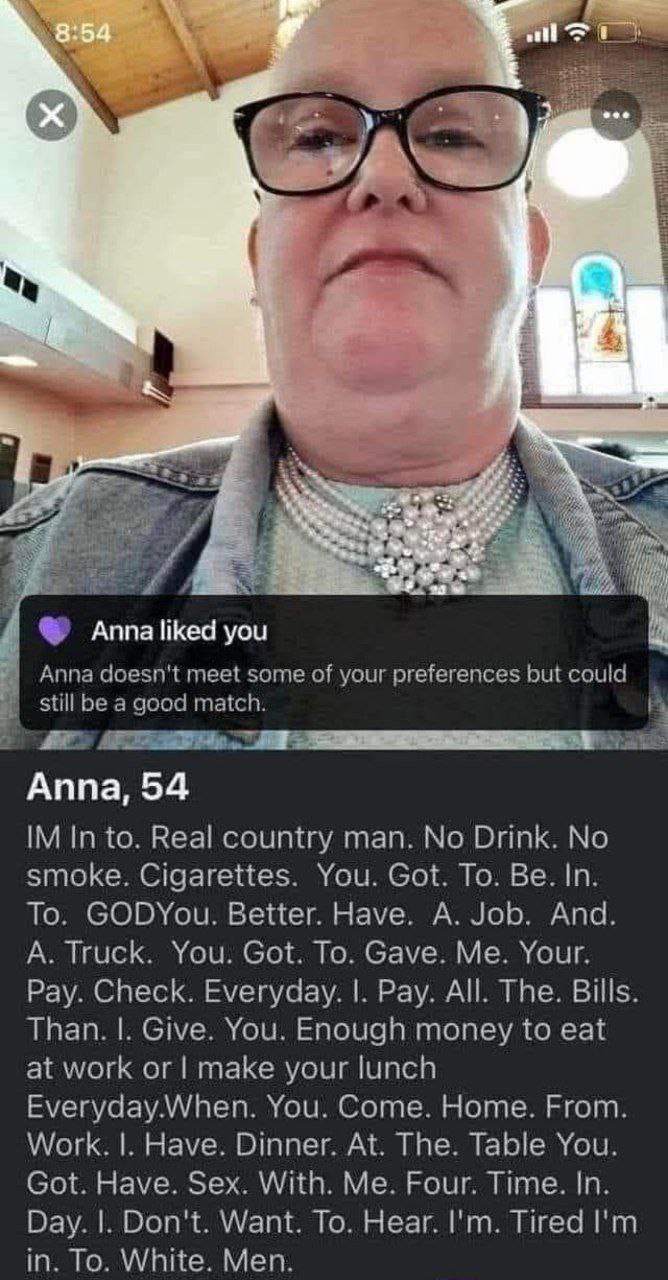Tap the name "Anna, 54"
The height and width of the screenshot is (1280, 668).
[107, 788]
